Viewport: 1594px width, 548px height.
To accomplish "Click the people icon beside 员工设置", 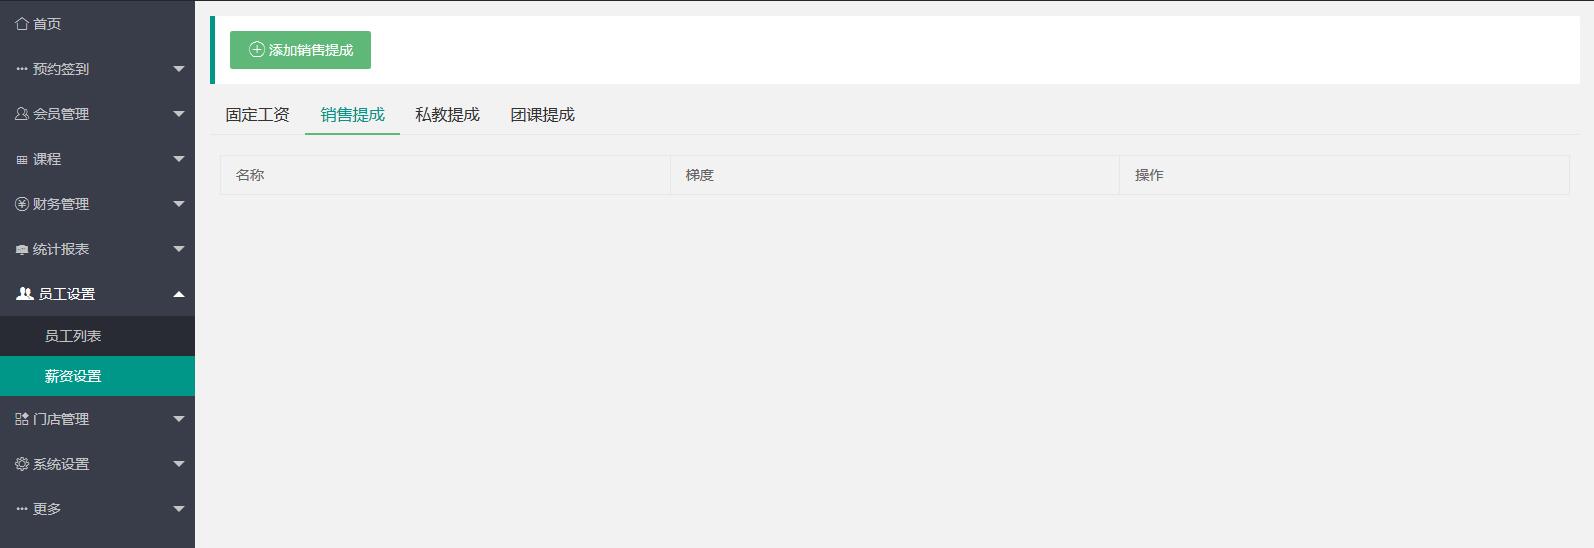I will point(25,294).
